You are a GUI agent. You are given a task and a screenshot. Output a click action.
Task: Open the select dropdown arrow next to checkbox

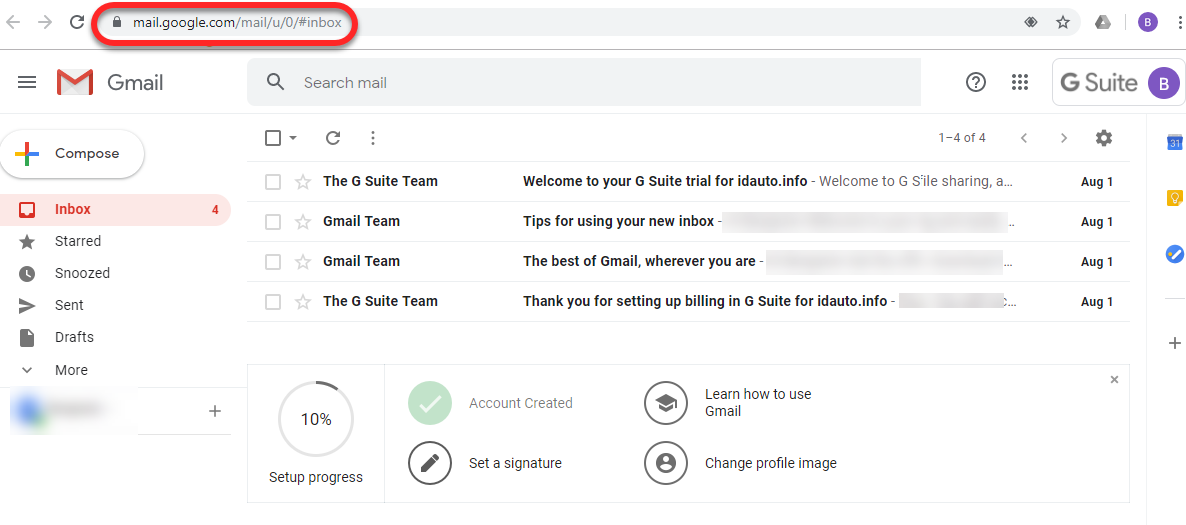293,138
